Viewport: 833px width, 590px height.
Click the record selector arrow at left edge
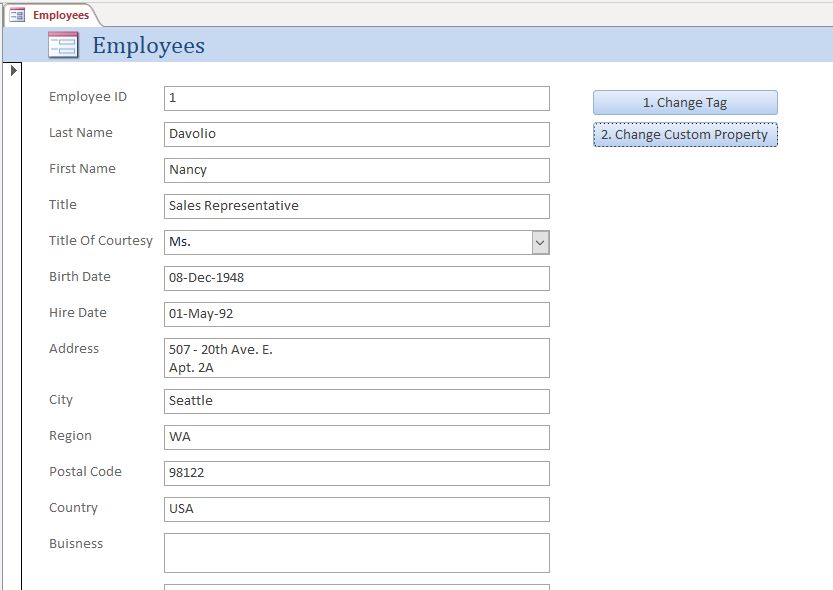pos(13,71)
